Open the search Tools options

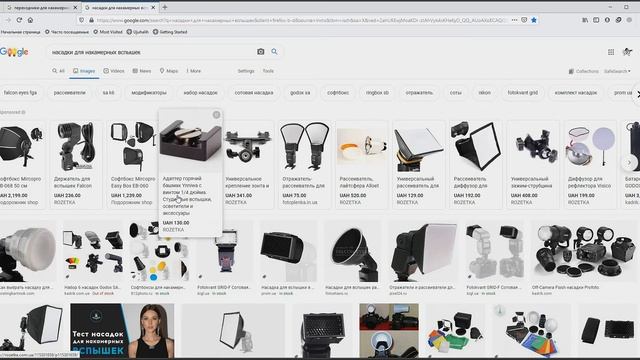point(268,71)
